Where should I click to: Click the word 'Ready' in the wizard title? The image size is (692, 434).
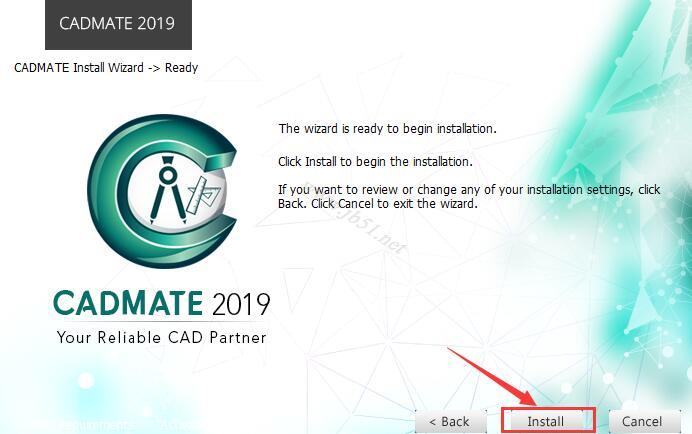pos(181,68)
